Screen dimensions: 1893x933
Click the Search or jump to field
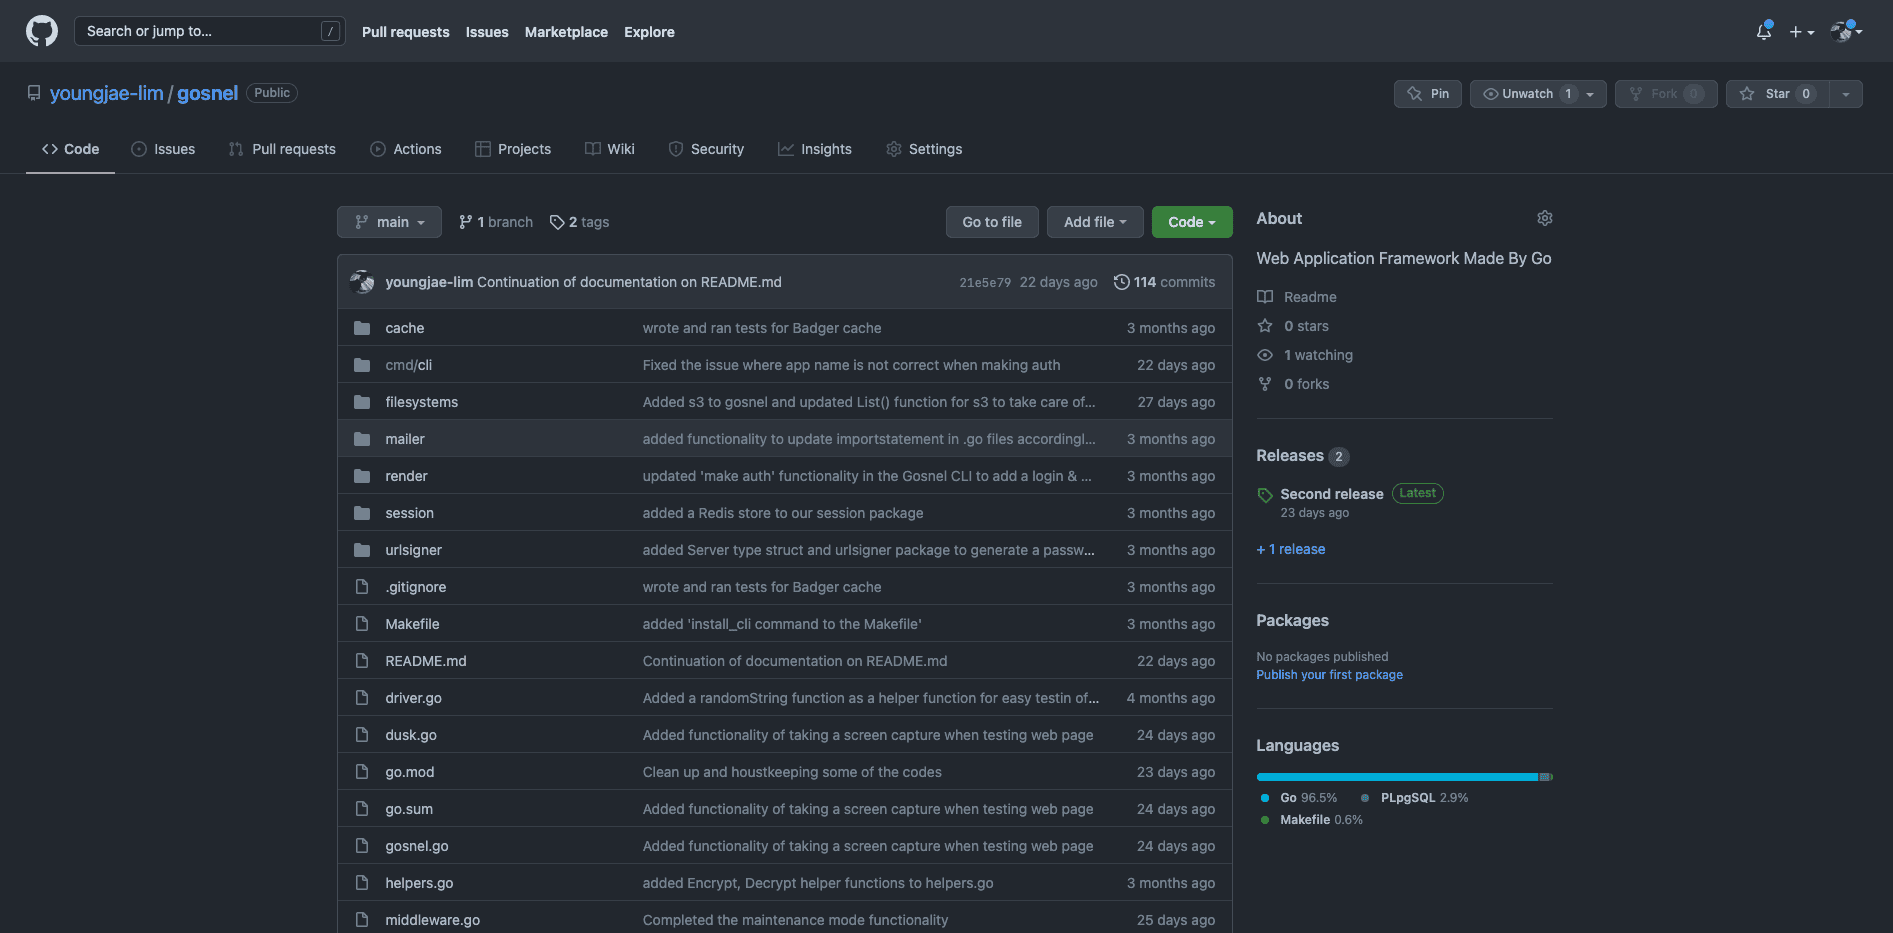[210, 31]
